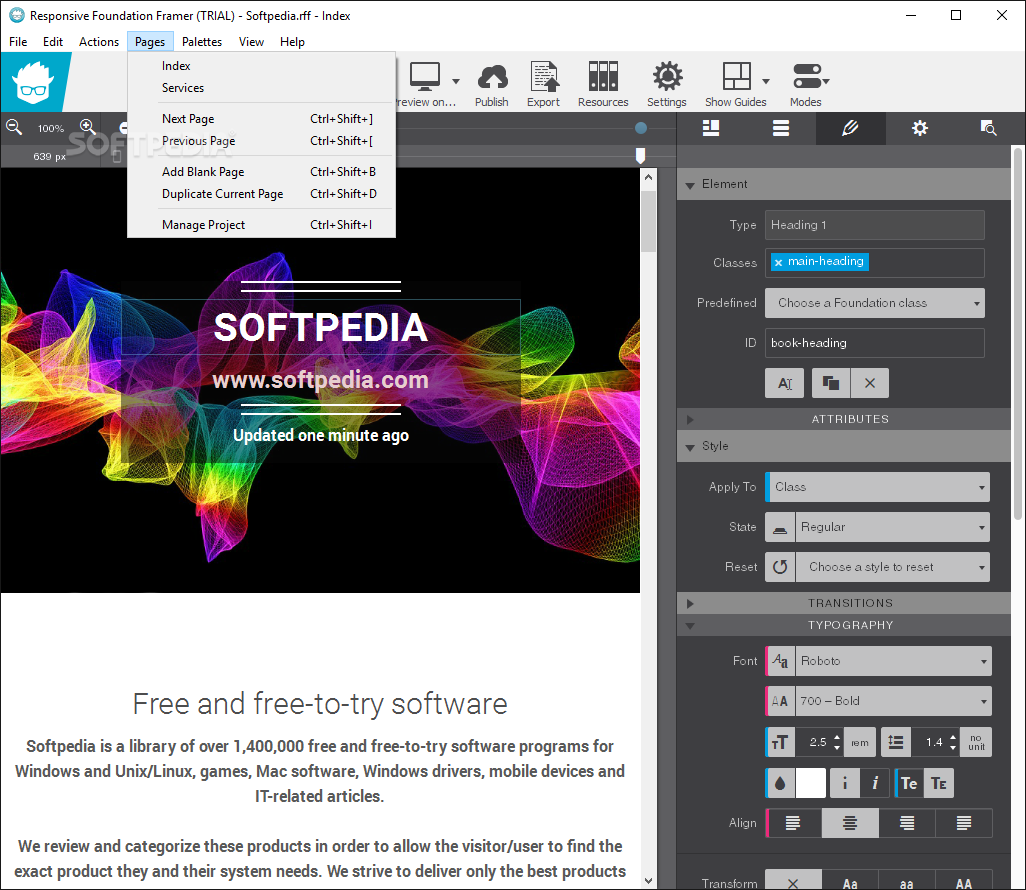Open the Inspect search pane tab
The width and height of the screenshot is (1026, 890).
tap(988, 128)
